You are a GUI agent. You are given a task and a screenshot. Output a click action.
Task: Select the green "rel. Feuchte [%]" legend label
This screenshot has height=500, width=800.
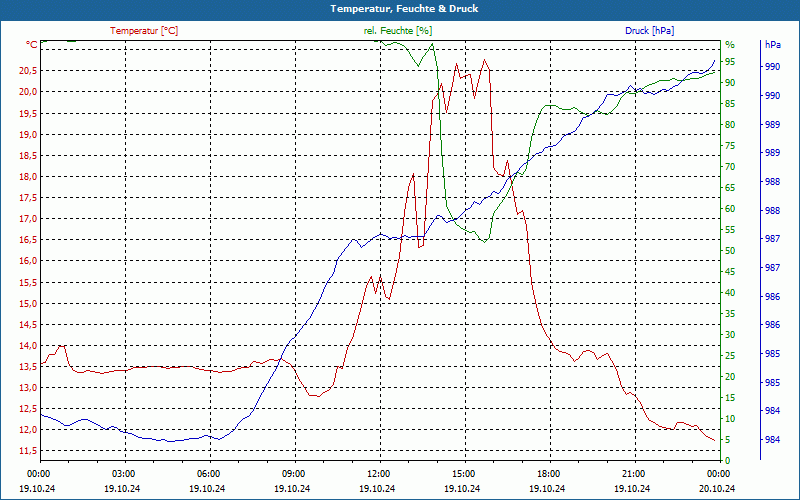[397, 31]
